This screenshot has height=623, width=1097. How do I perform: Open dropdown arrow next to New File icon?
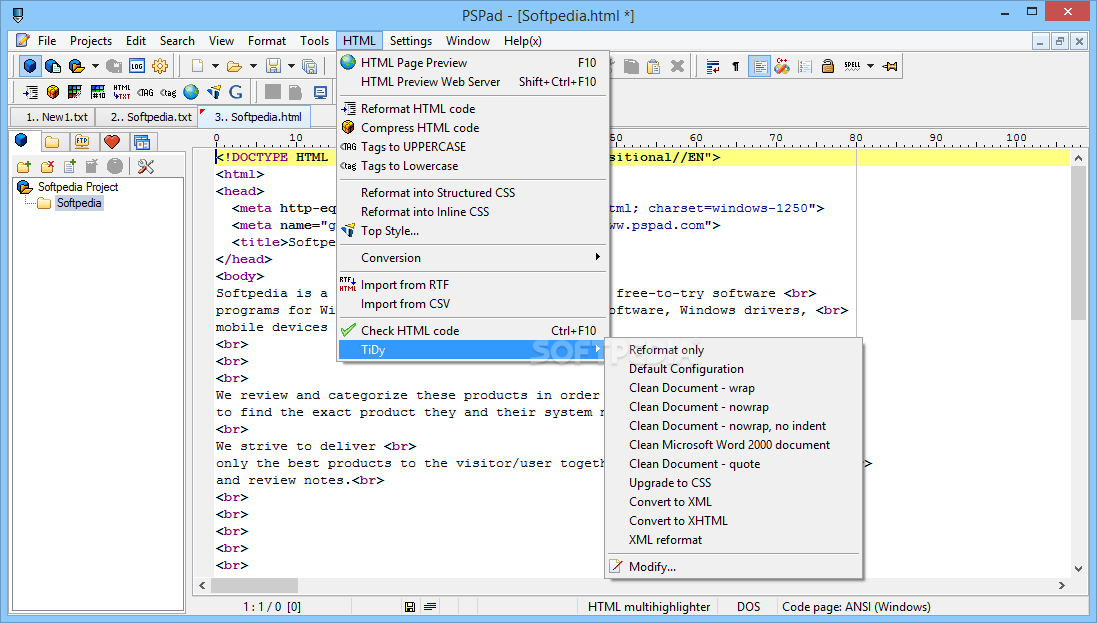coord(215,66)
